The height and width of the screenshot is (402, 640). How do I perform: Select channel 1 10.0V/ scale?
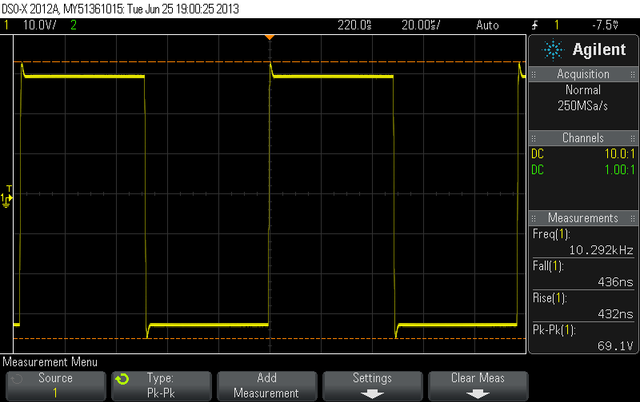pos(40,25)
